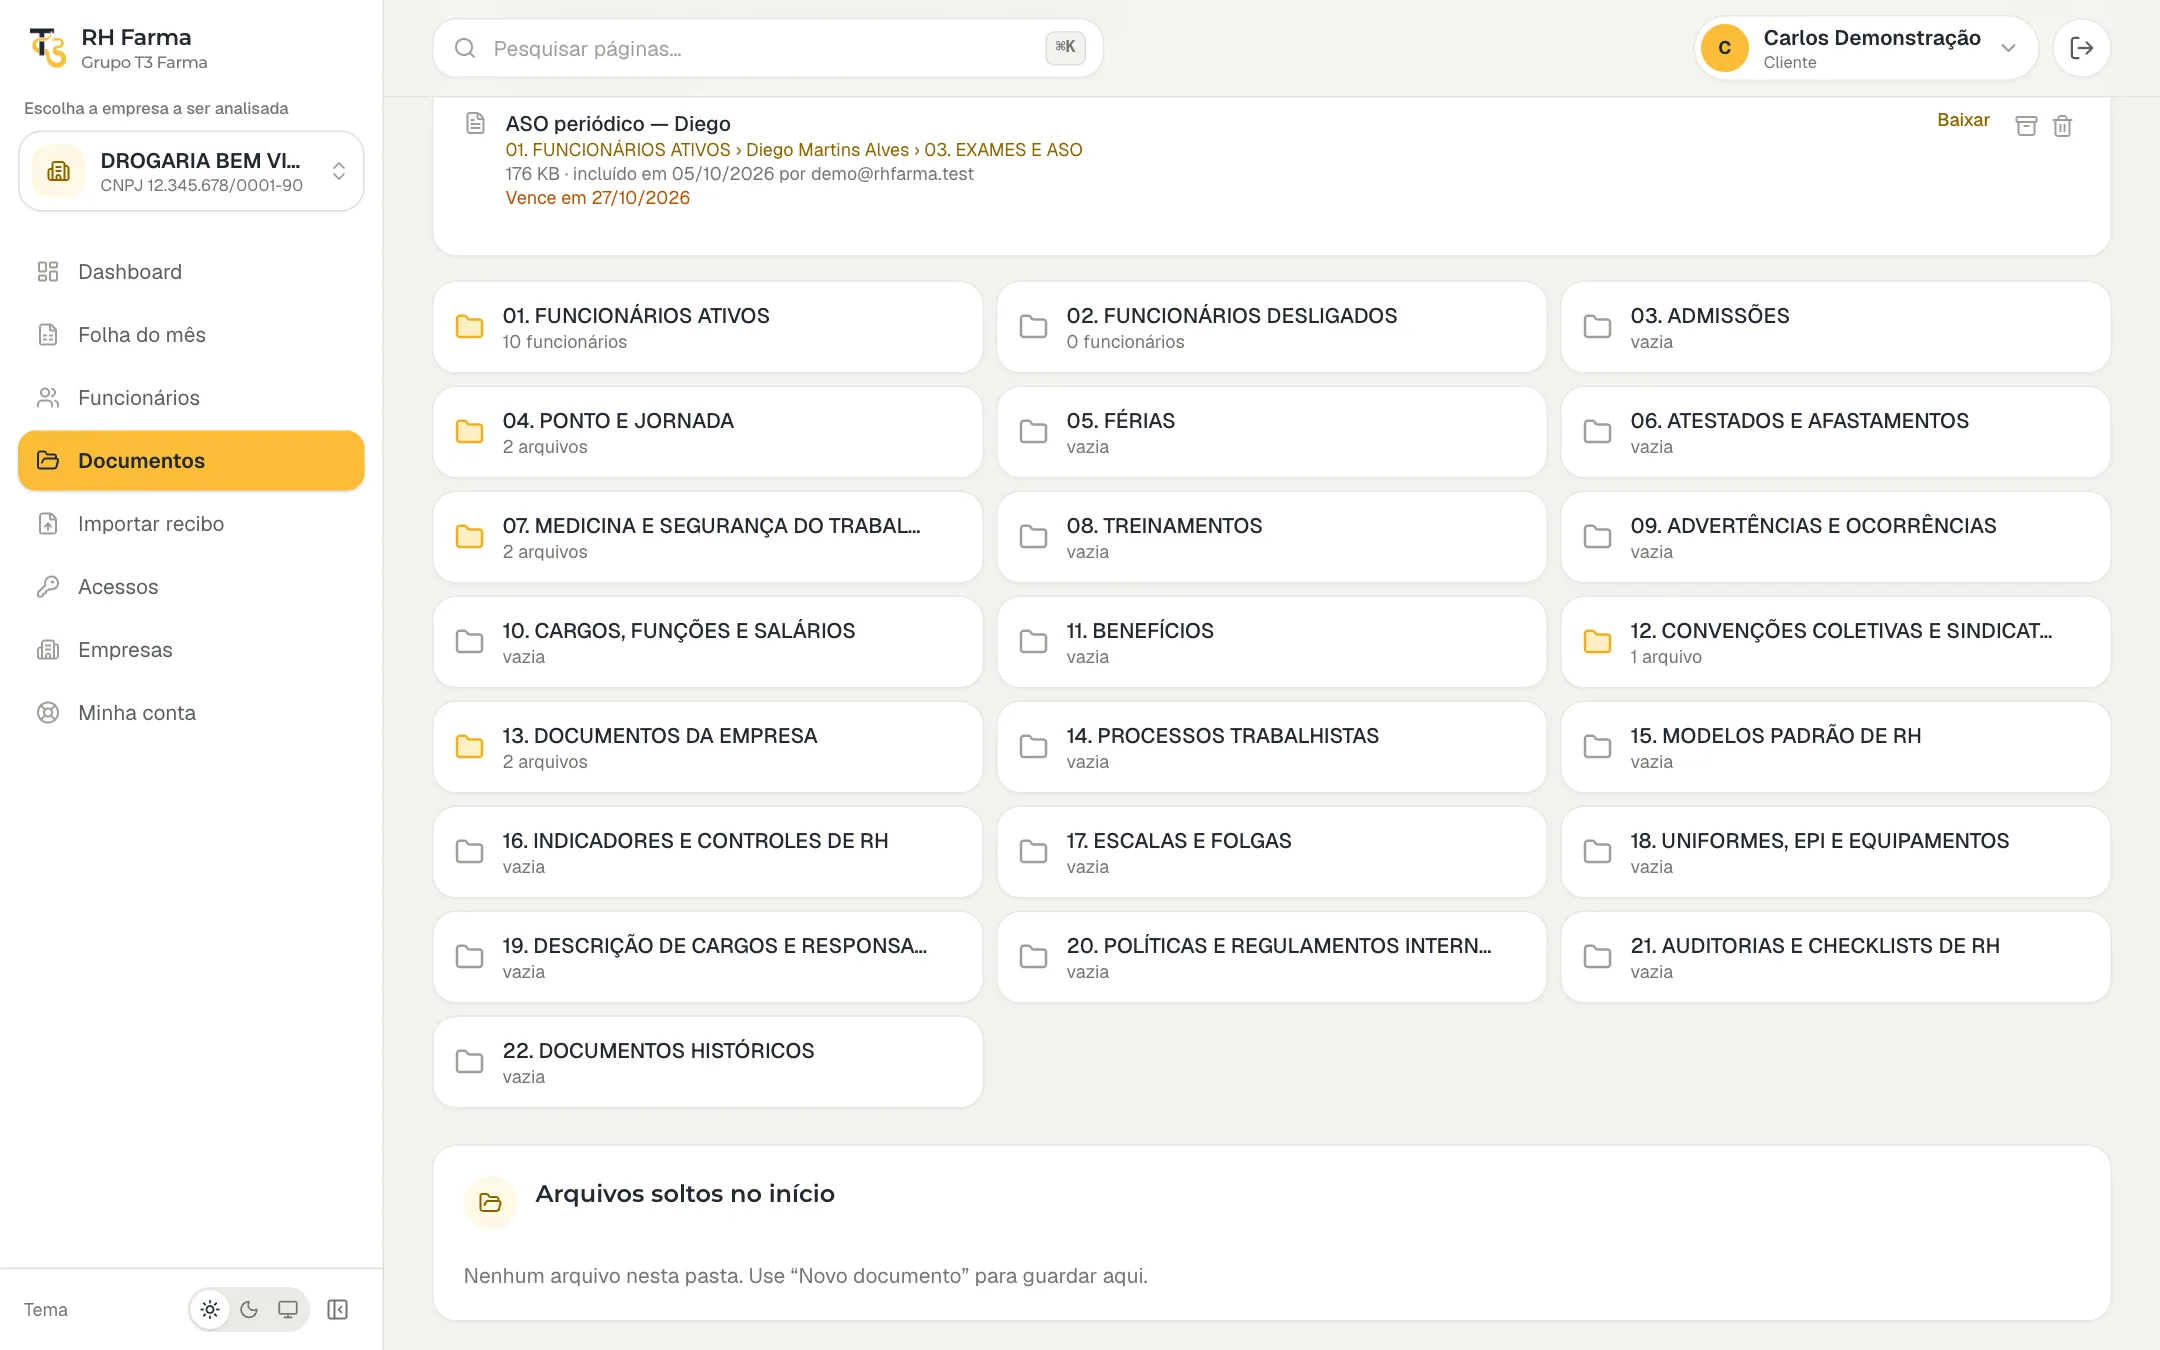This screenshot has width=2160, height=1350.
Task: Go to Folha do mês
Action: pyautogui.click(x=191, y=335)
